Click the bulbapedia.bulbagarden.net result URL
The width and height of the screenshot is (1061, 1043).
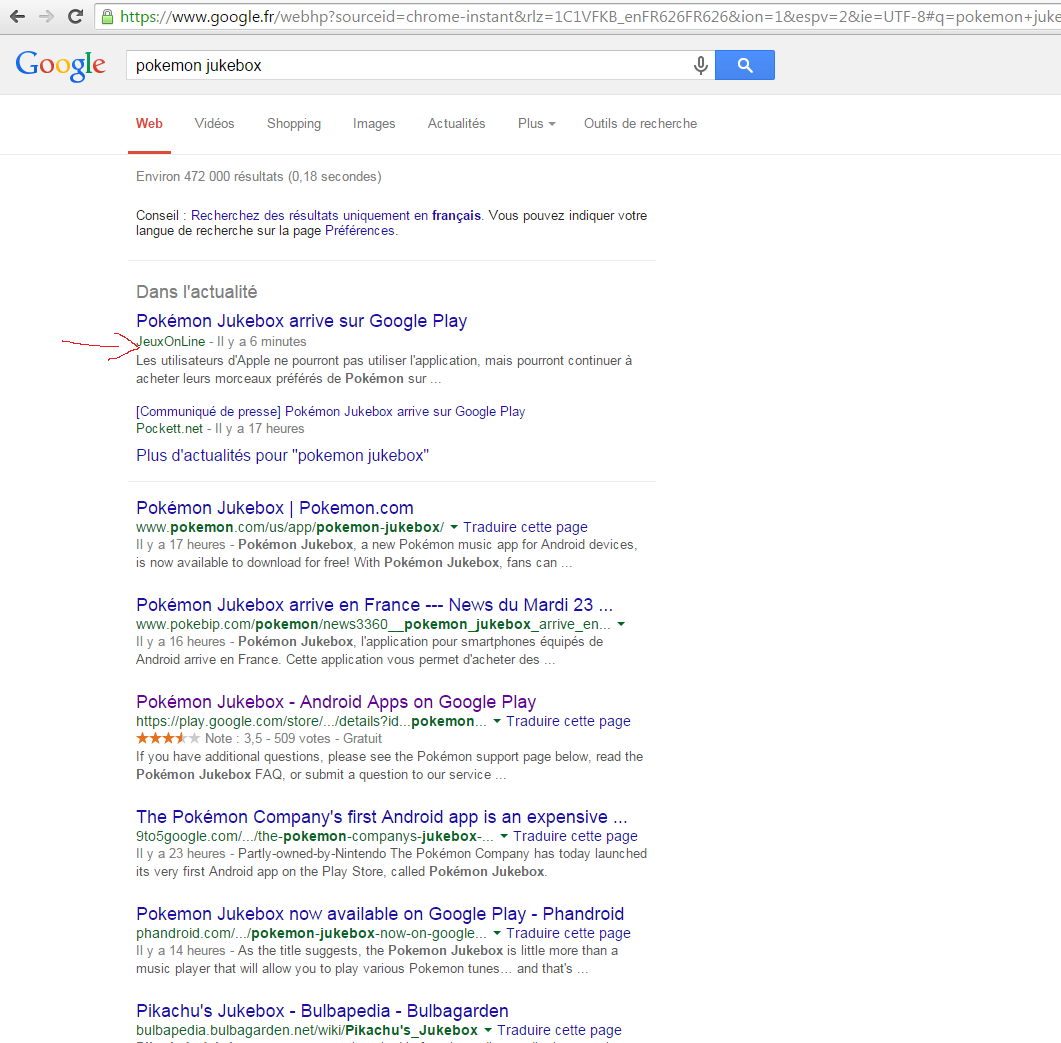(x=307, y=1030)
